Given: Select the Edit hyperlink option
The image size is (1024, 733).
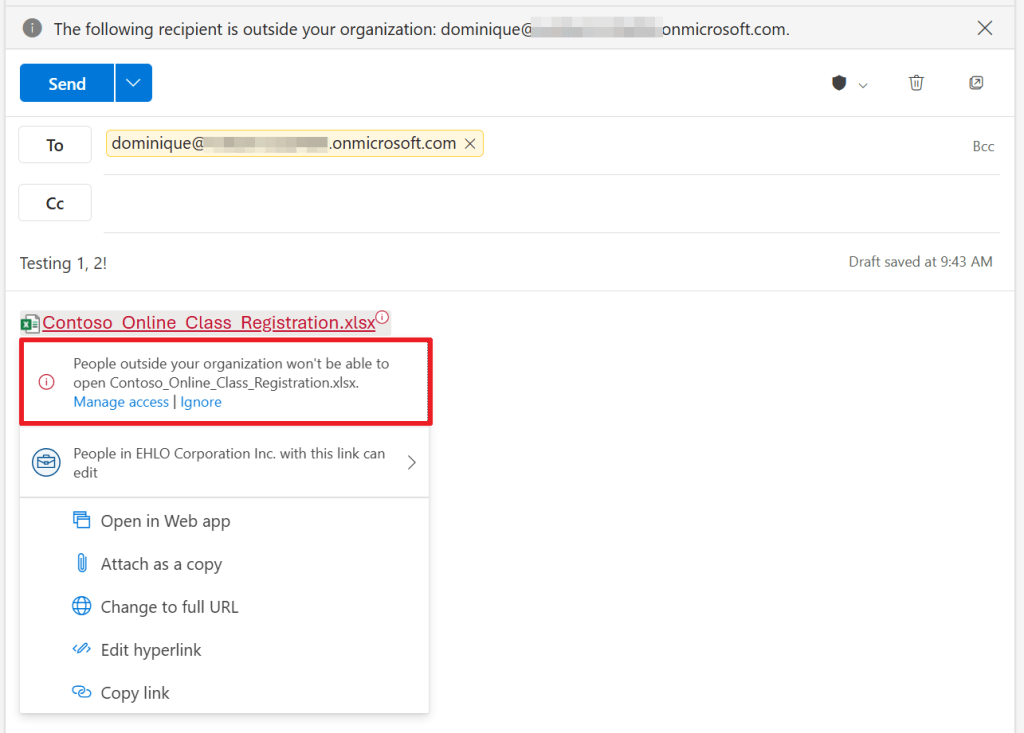Looking at the screenshot, I should pos(151,649).
